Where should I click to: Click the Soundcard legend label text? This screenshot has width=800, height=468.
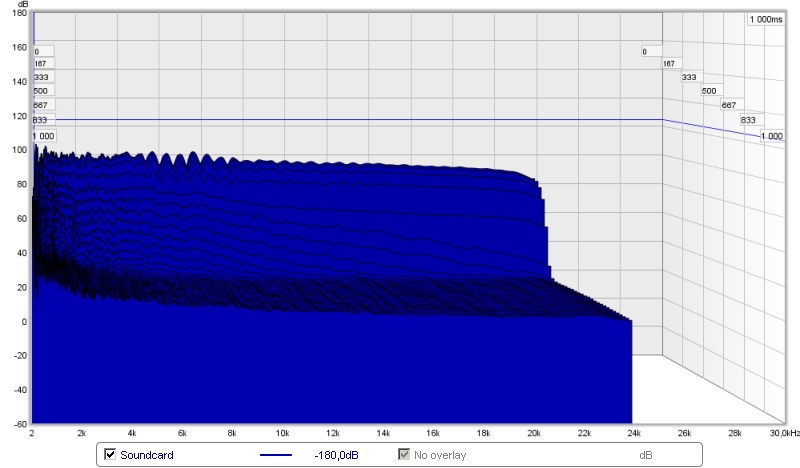pyautogui.click(x=146, y=455)
